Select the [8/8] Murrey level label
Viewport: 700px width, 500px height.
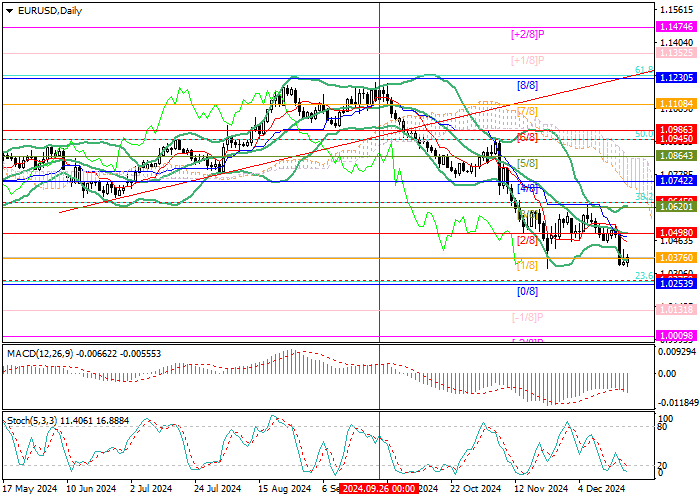[x=528, y=86]
